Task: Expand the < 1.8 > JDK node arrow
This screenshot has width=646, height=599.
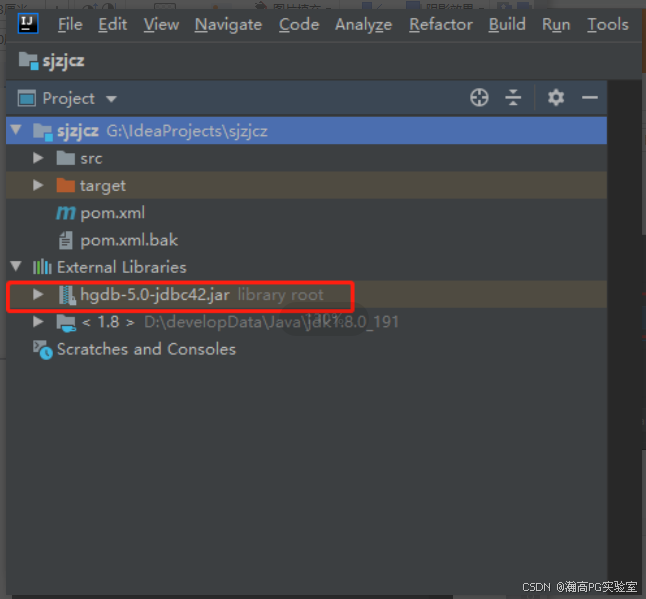Action: point(38,321)
